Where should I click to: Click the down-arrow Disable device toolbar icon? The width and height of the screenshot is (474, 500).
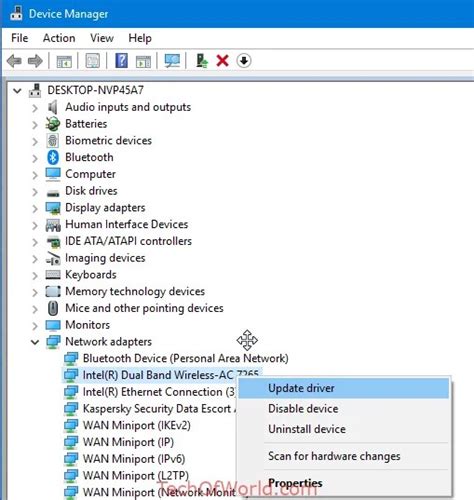click(x=244, y=61)
